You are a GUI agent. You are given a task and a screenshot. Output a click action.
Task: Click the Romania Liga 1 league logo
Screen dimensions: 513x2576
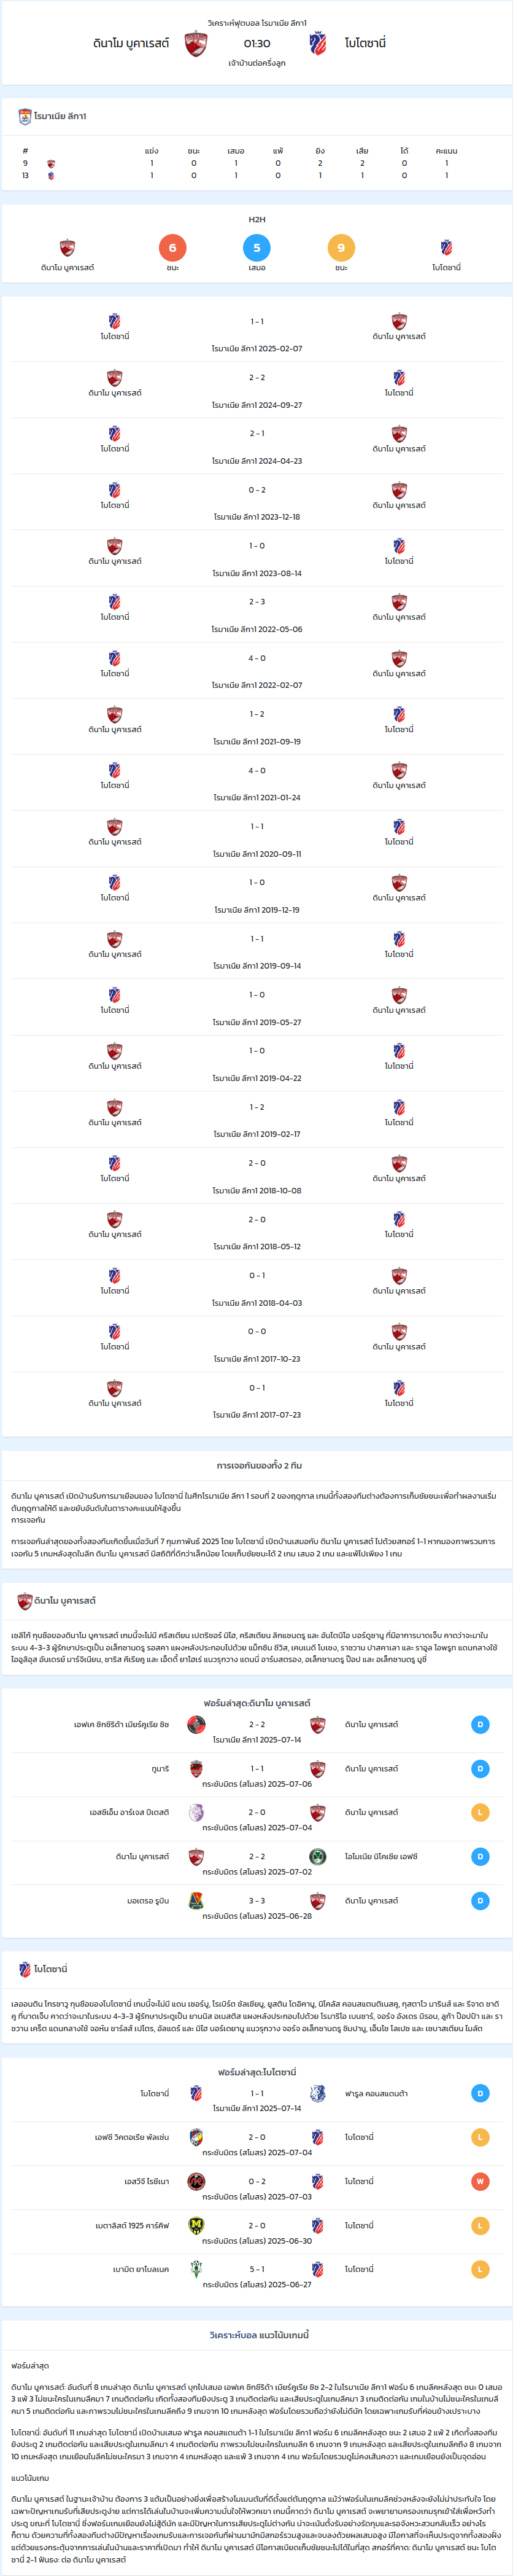pos(25,117)
